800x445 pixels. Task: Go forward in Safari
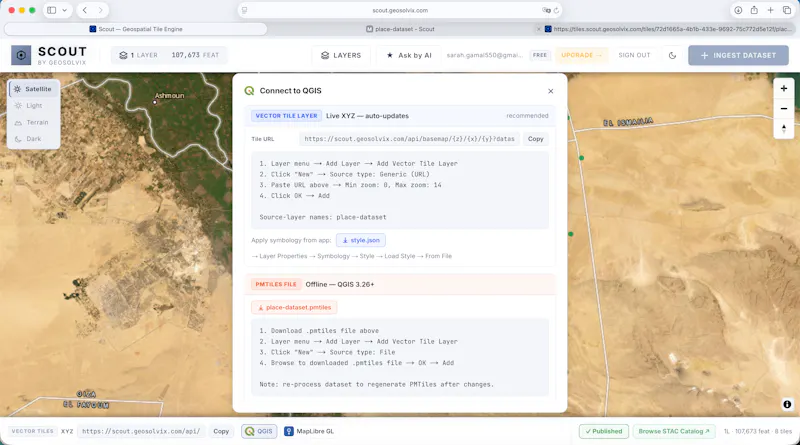(101, 10)
